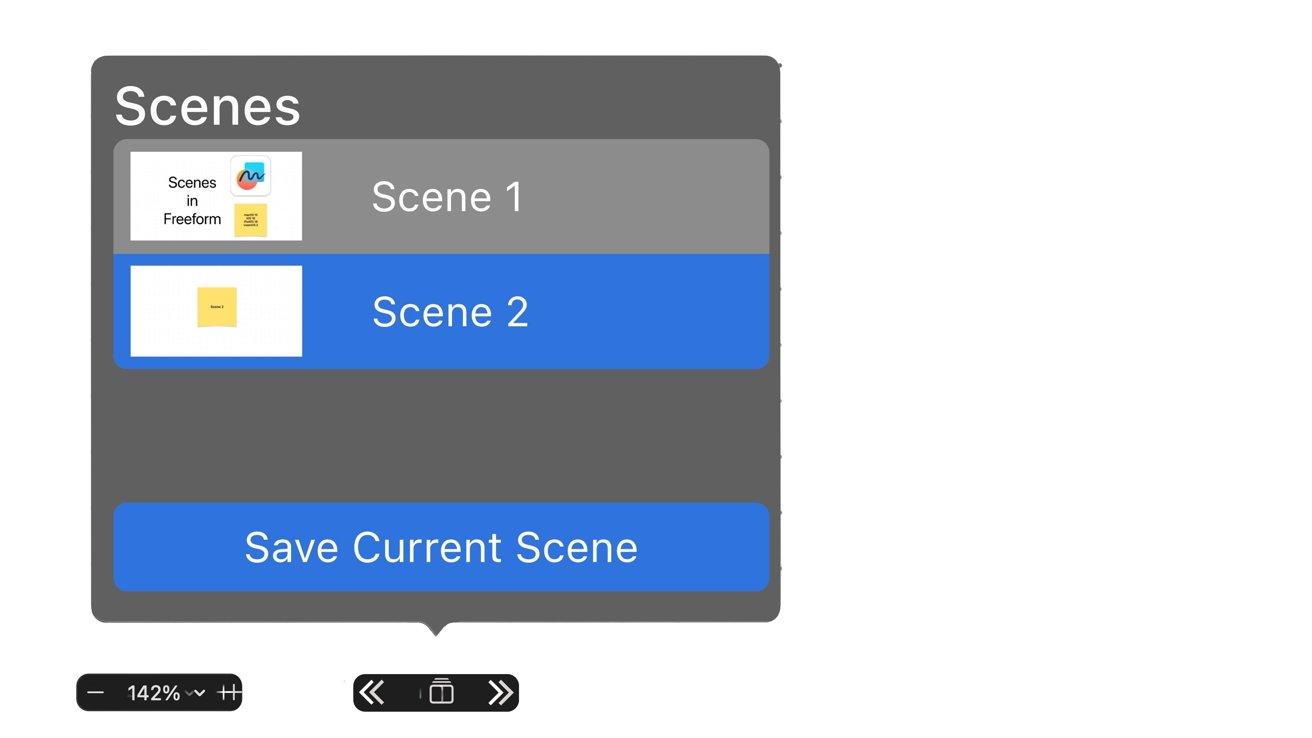The height and width of the screenshot is (738, 1312).
Task: Go to the previous scene
Action: pyautogui.click(x=372, y=692)
